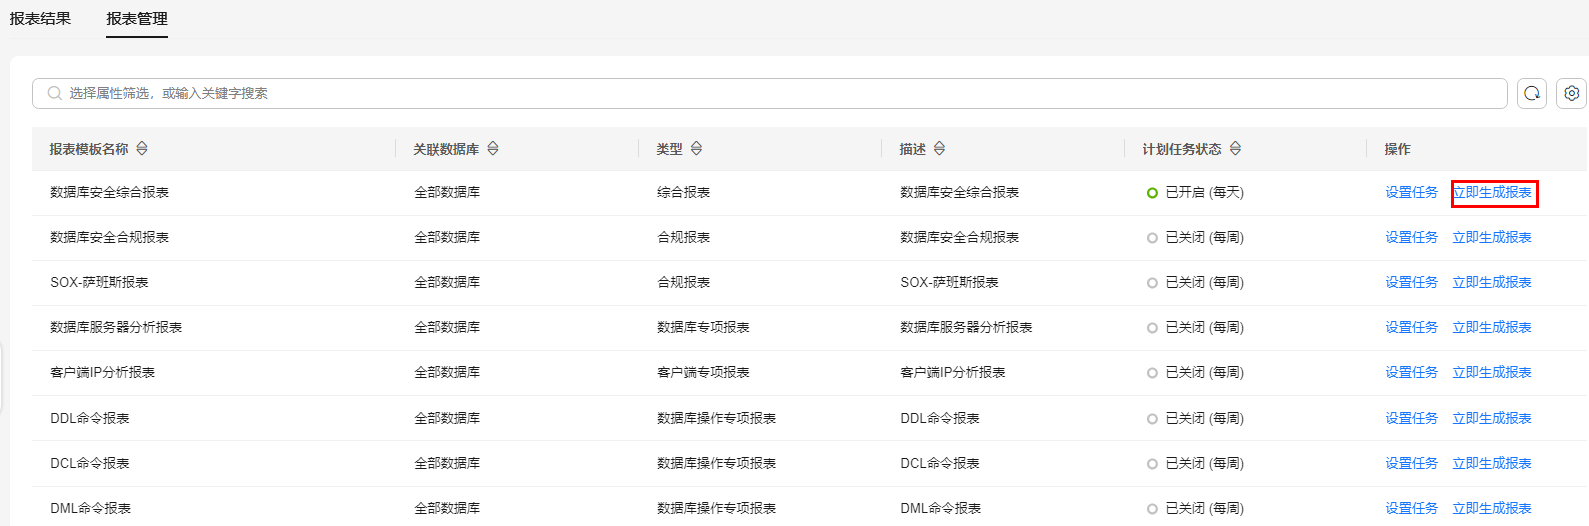Viewport: 1589px width, 526px height.
Task: Click 立即生成报表 for DCL命令报表
Action: pos(1492,463)
